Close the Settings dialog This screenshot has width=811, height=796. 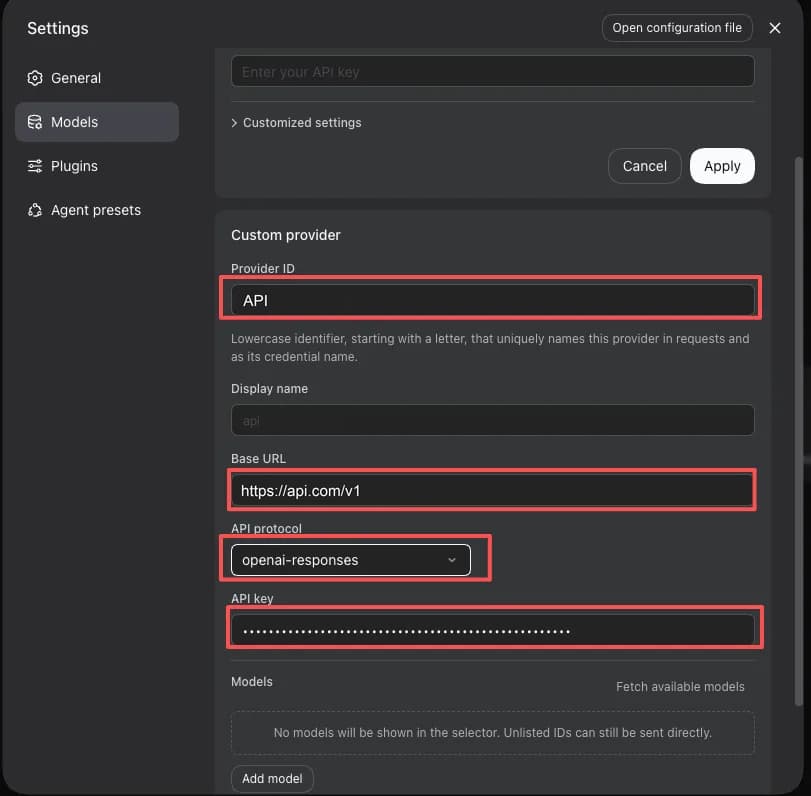tap(774, 28)
